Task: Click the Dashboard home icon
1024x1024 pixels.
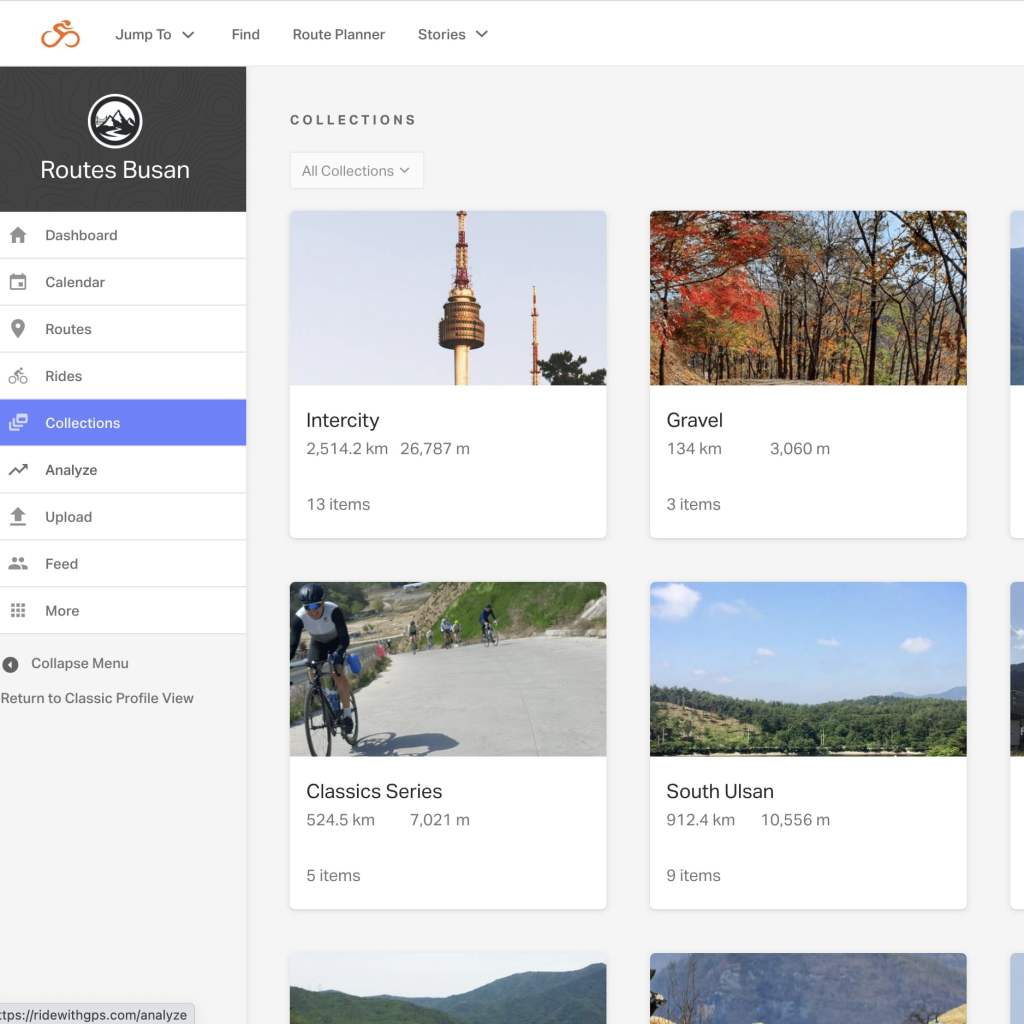Action: (x=18, y=235)
